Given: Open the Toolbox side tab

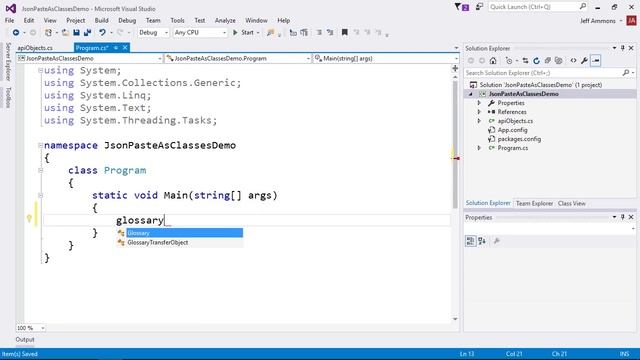Looking at the screenshot, I should pos(8,98).
